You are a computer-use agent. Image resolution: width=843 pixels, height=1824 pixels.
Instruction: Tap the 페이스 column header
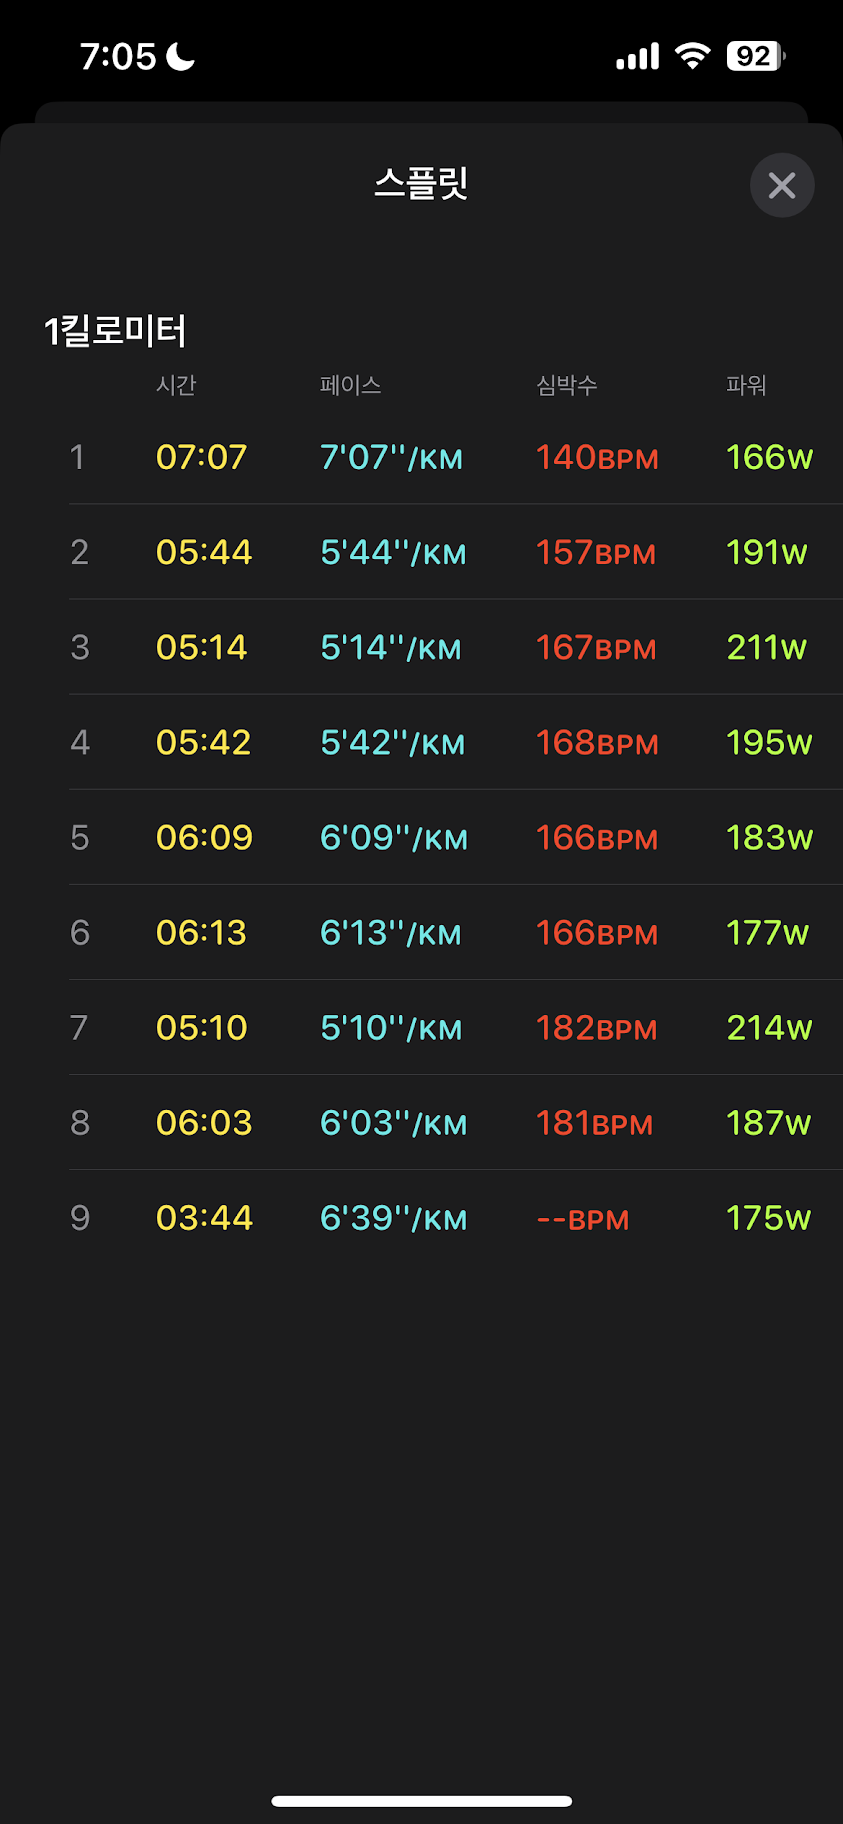click(350, 385)
